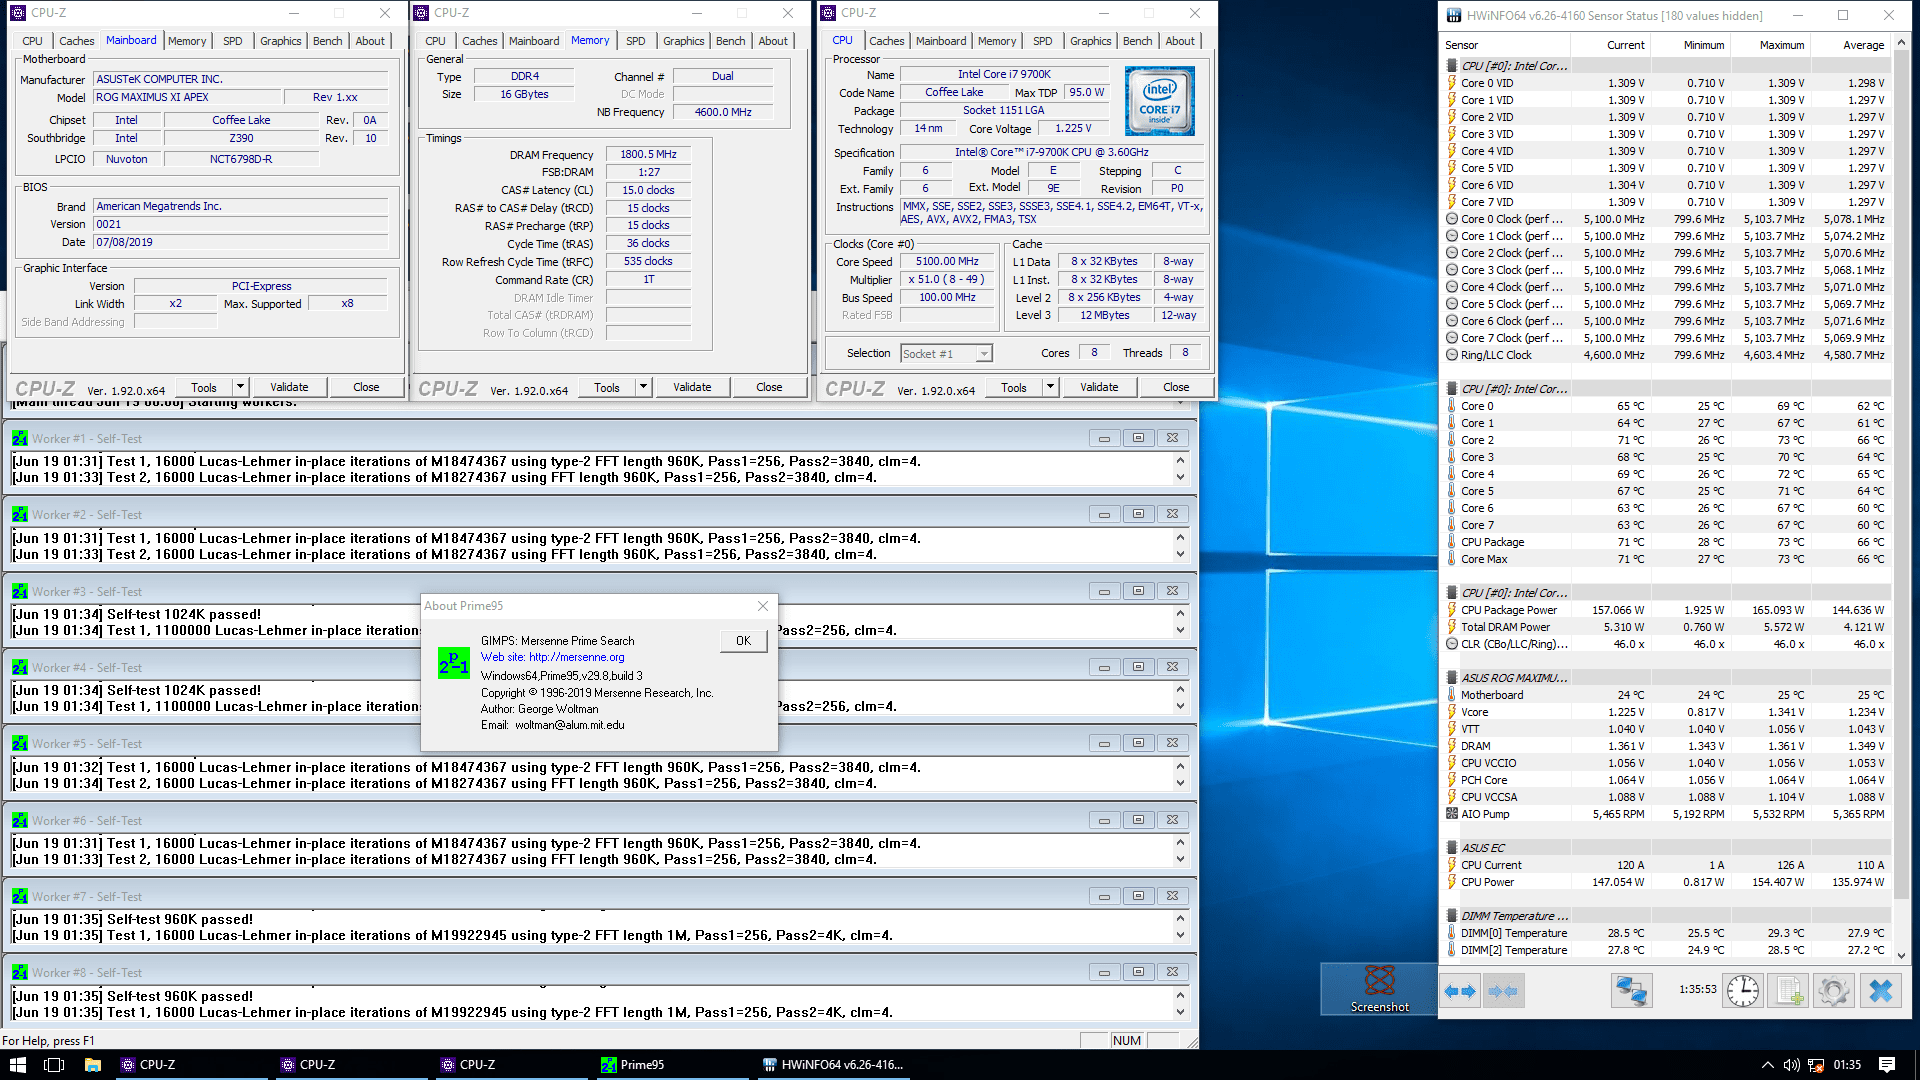Click OK in About Prime95 dialog

tap(743, 641)
